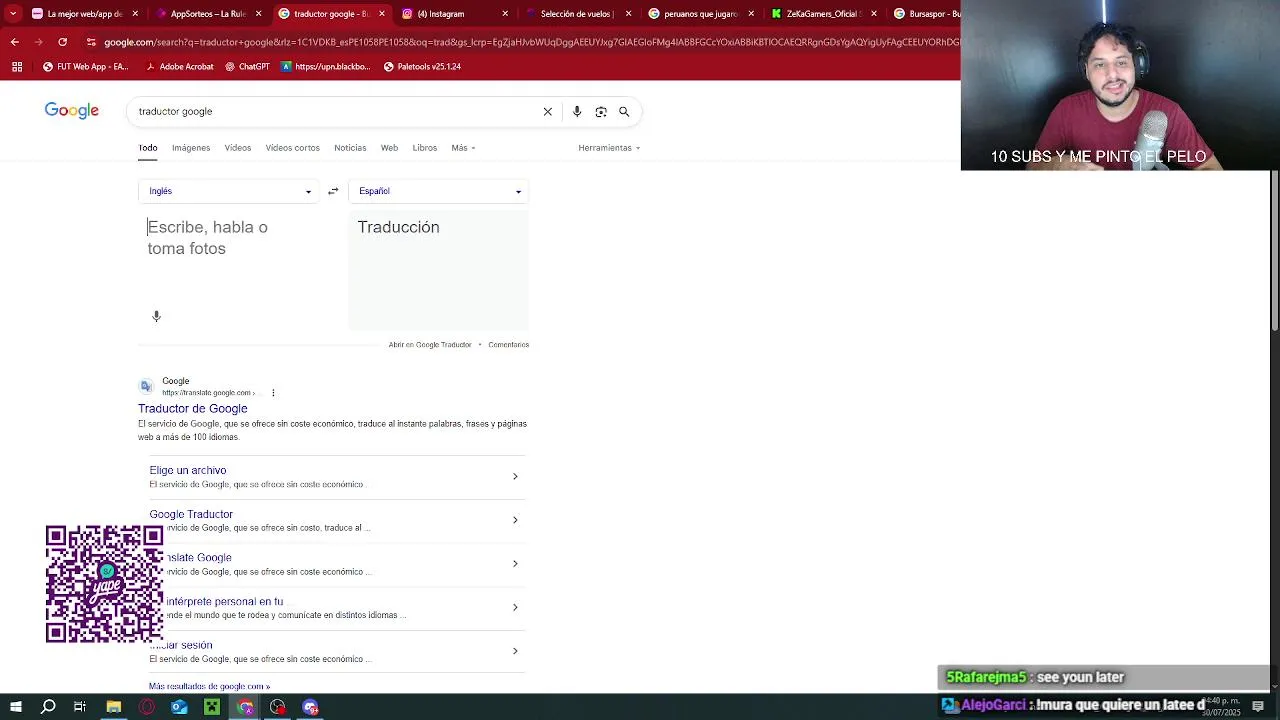Open the Español target language dropdown
This screenshot has width=1280, height=720.
point(438,191)
